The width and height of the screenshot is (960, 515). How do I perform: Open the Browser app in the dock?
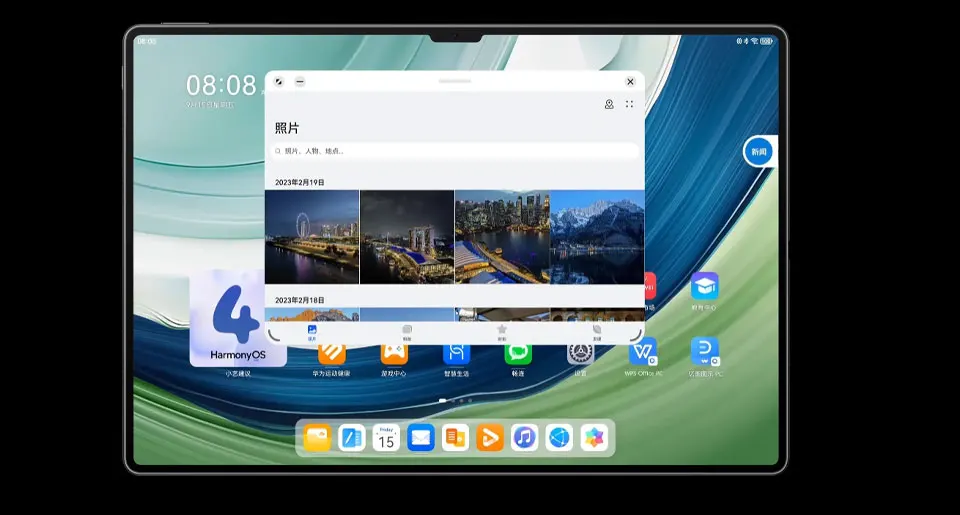[559, 438]
